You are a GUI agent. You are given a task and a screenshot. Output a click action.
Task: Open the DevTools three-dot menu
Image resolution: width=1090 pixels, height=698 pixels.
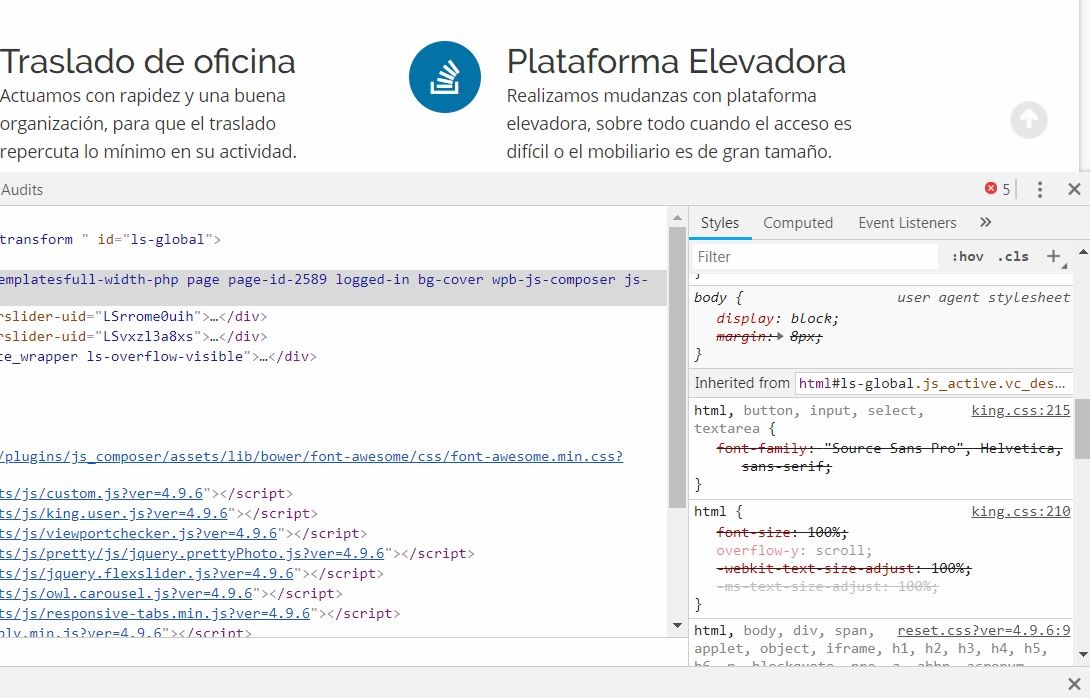point(1039,189)
